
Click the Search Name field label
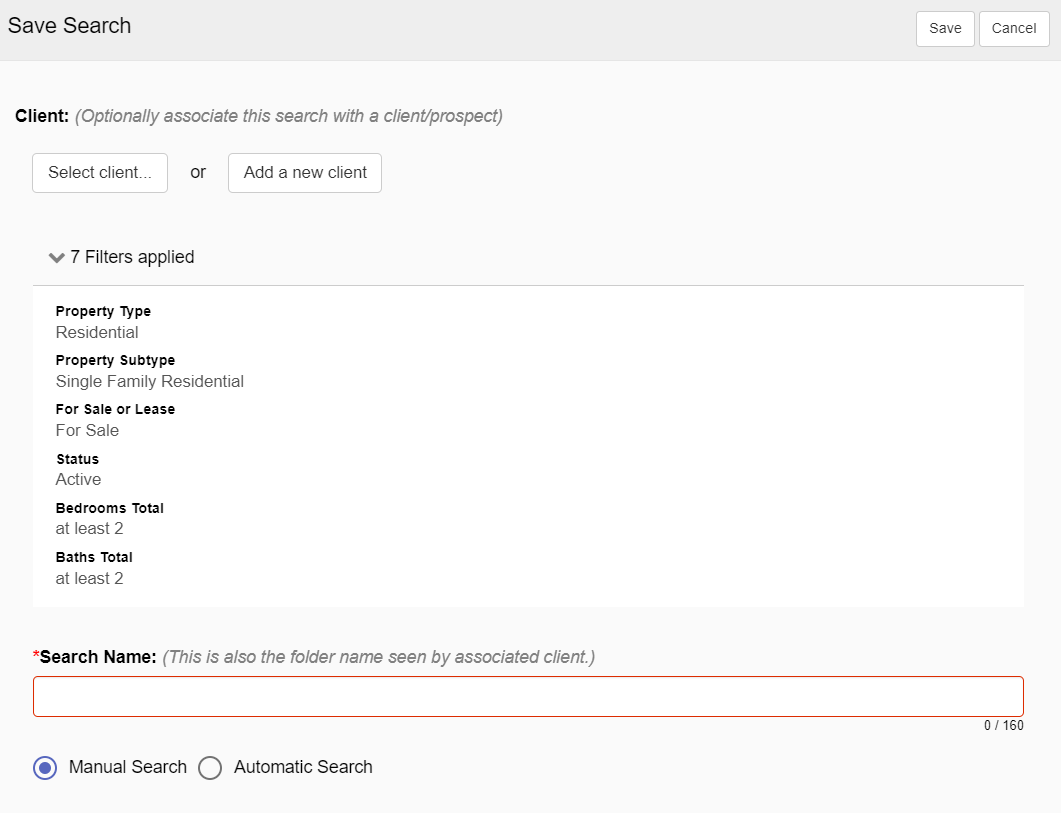click(x=97, y=657)
